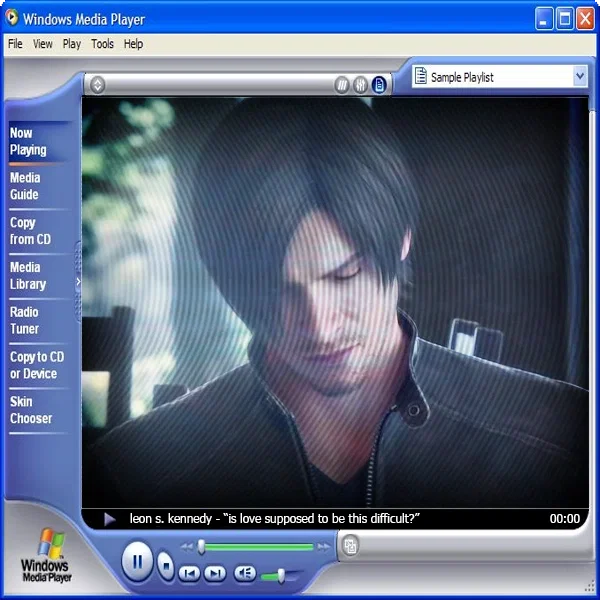Toggle the playlist pane button
Image resolution: width=600 pixels, height=600 pixels.
379,85
